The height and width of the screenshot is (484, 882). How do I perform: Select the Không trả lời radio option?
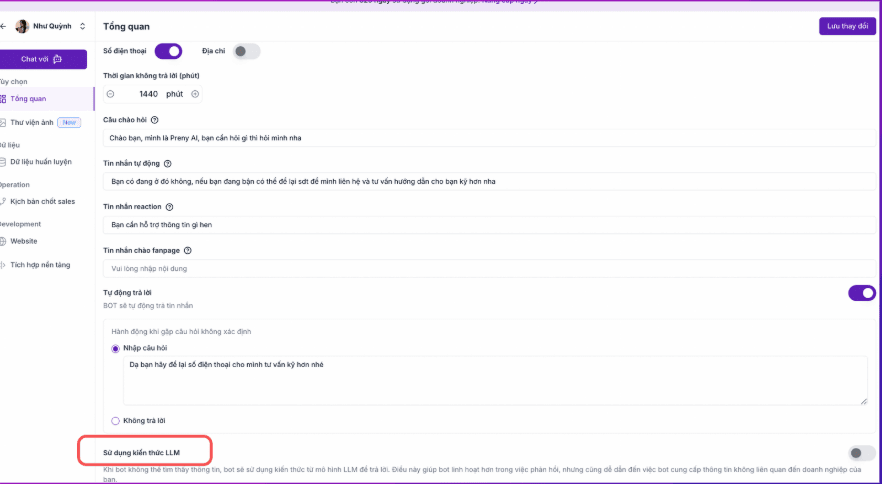point(116,421)
